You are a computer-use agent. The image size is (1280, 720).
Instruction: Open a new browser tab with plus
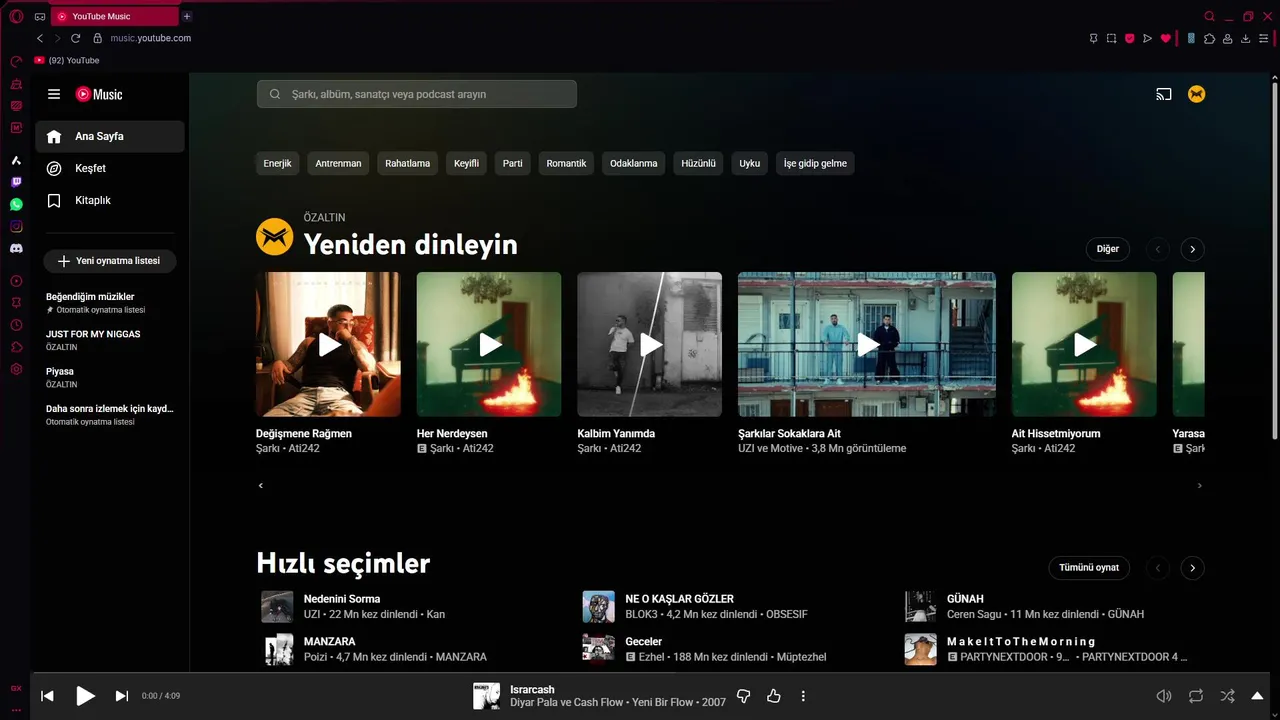(x=187, y=16)
